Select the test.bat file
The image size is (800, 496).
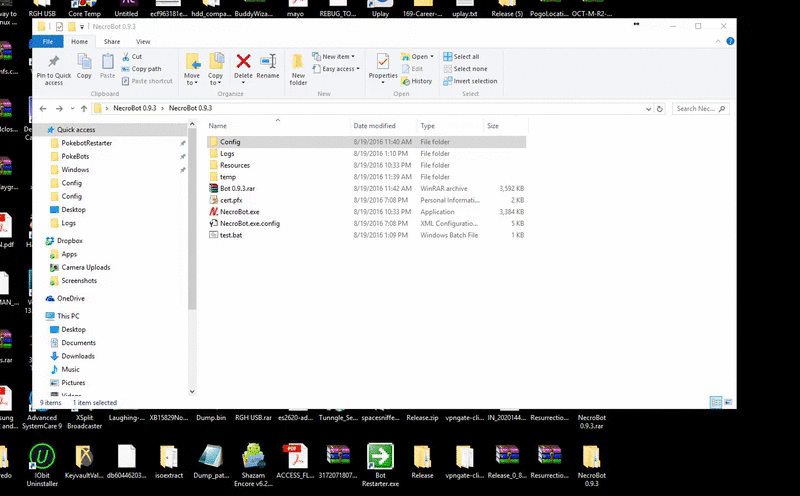point(366,235)
